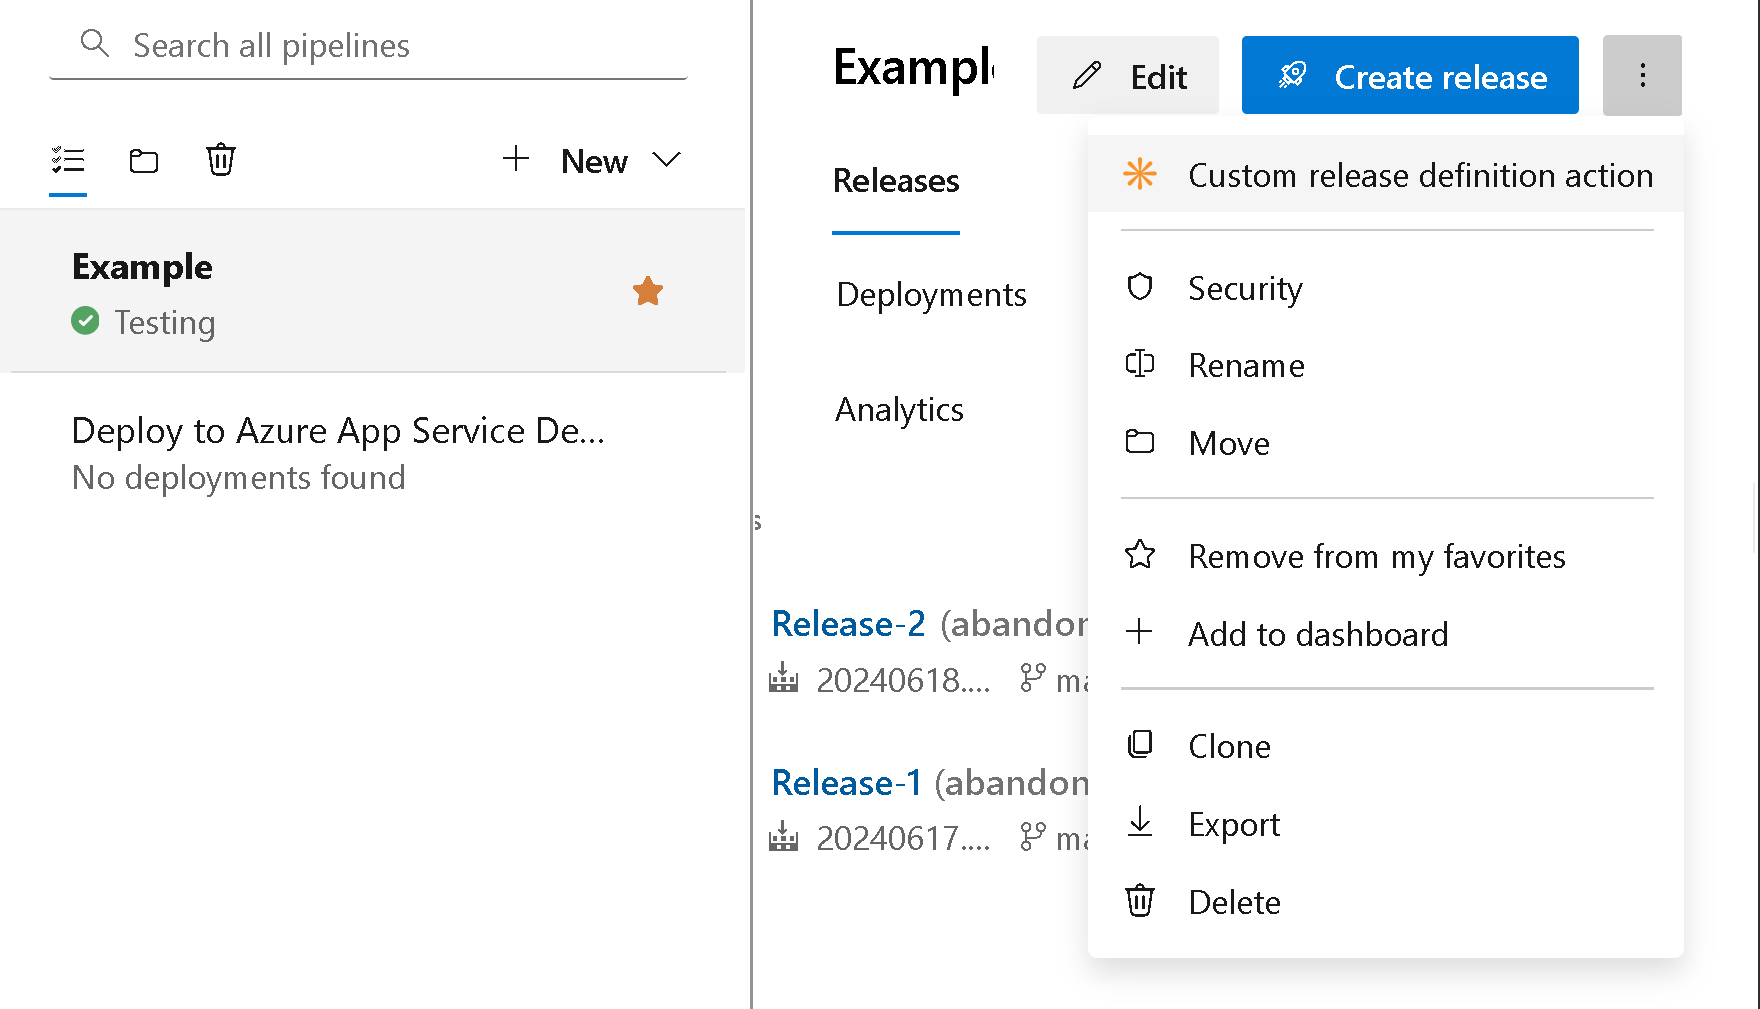The height and width of the screenshot is (1009, 1760).
Task: Open Release-2 from the releases list
Action: coord(848,623)
